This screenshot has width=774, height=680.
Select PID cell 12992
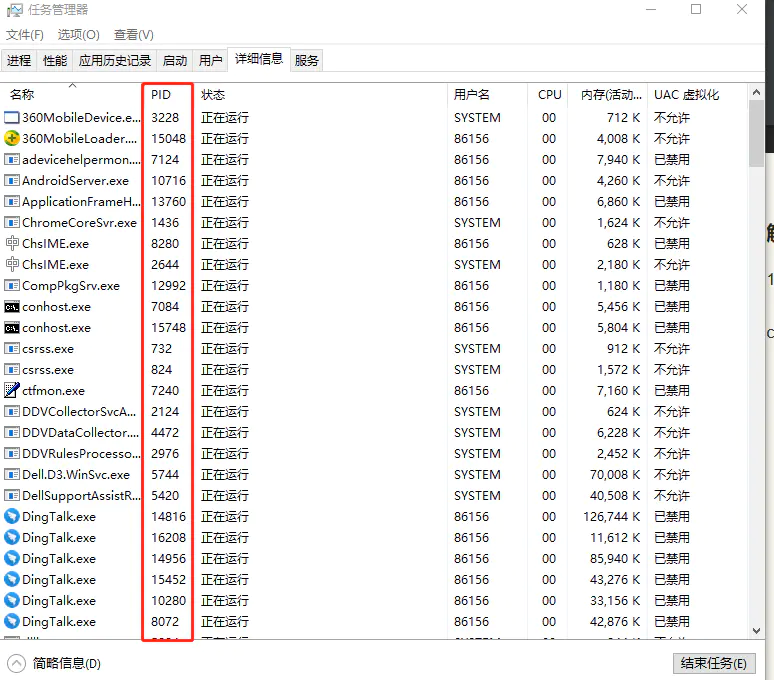point(168,286)
